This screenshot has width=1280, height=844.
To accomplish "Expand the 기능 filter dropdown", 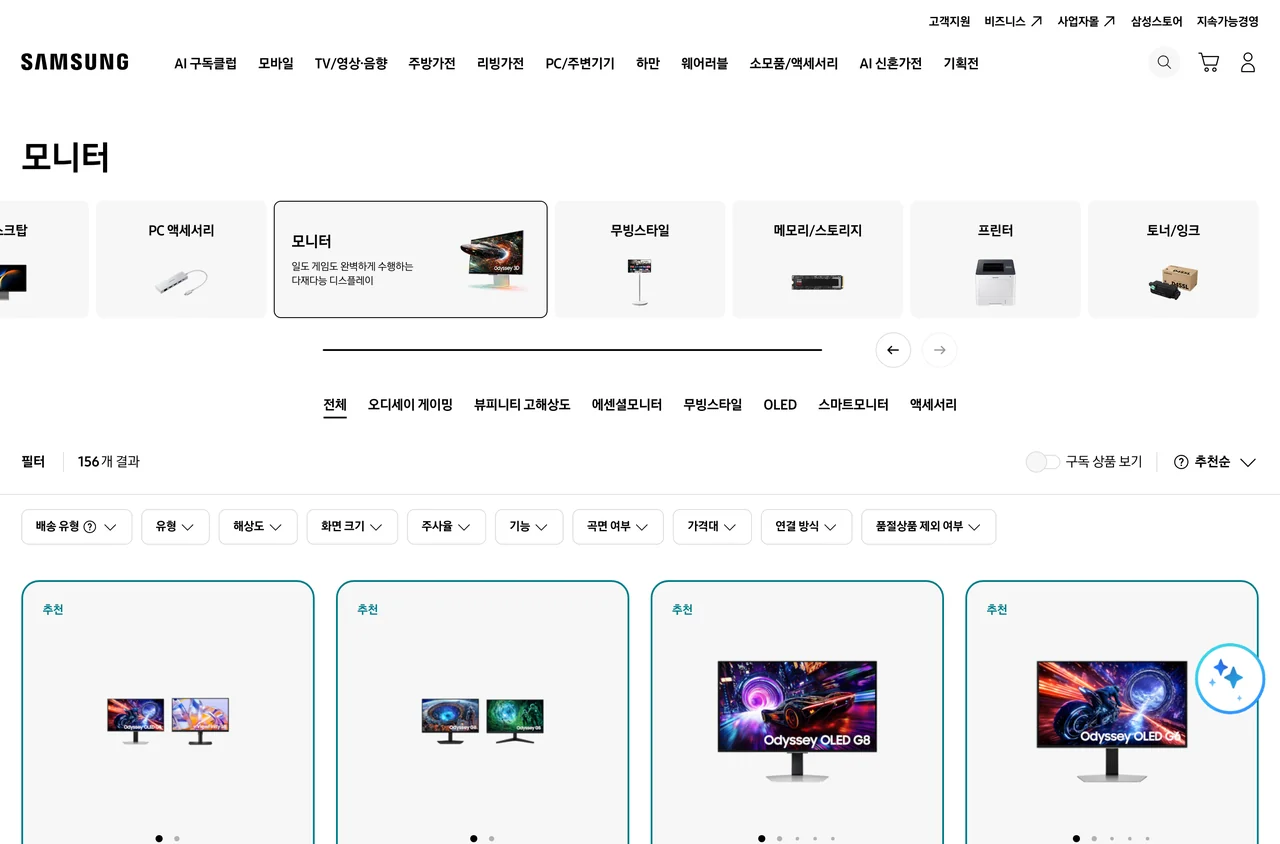I will click(529, 527).
